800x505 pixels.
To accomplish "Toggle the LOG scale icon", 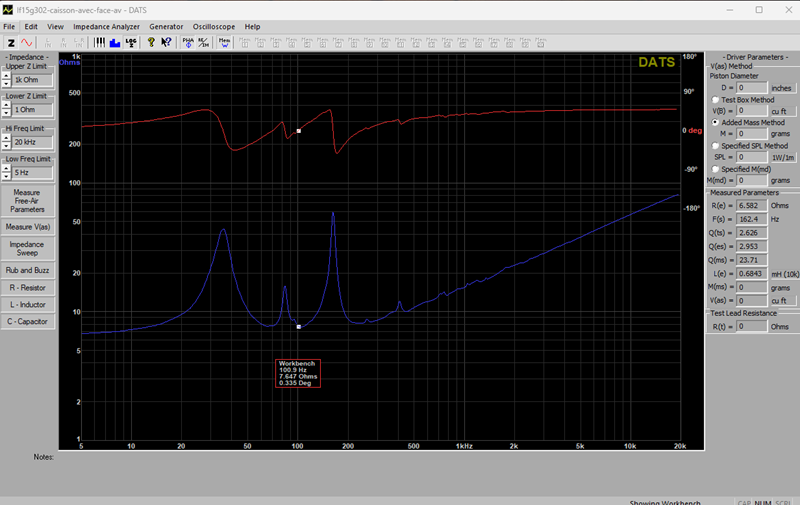I will point(131,43).
